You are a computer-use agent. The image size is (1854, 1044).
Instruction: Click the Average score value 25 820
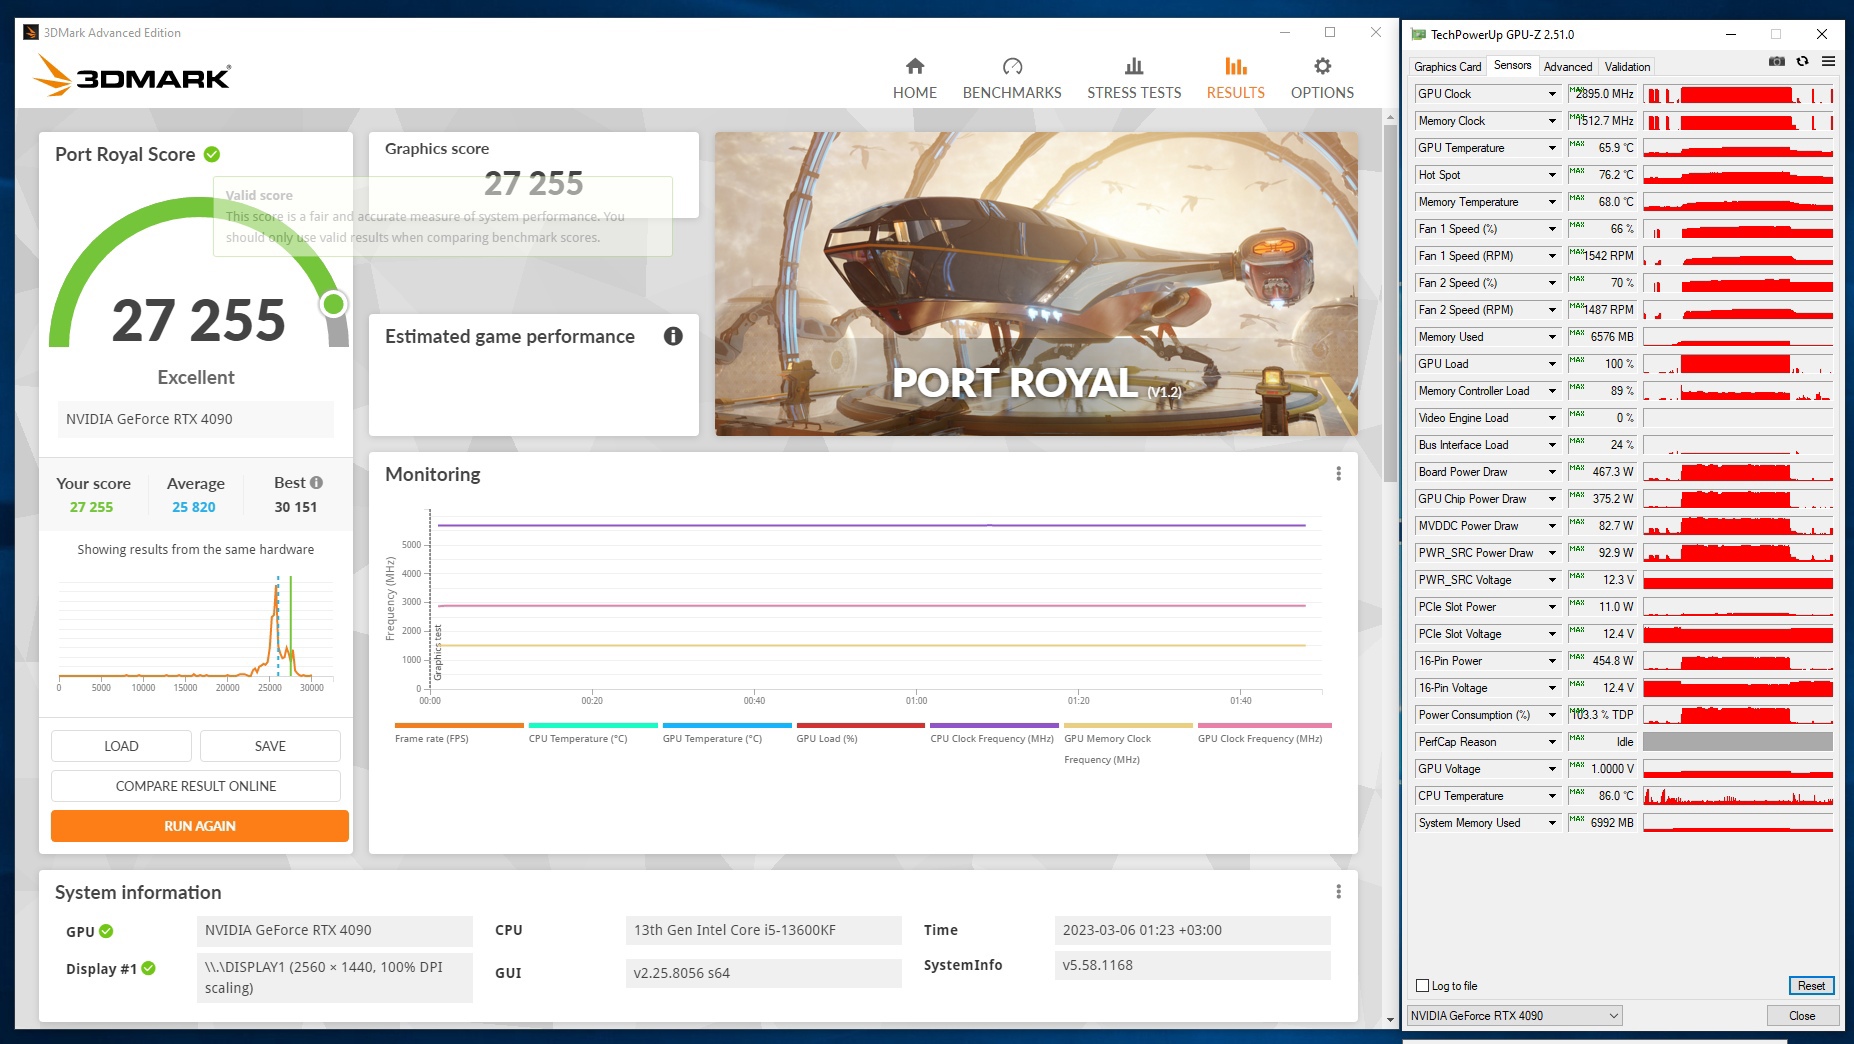click(194, 507)
